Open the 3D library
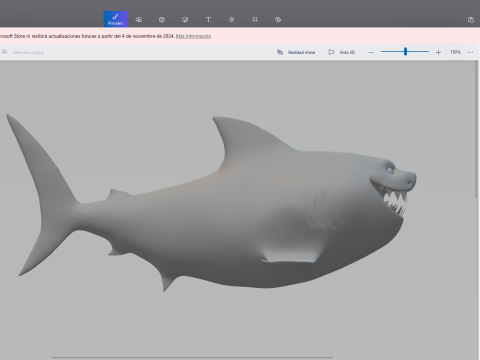The width and height of the screenshot is (480, 360). tap(278, 20)
